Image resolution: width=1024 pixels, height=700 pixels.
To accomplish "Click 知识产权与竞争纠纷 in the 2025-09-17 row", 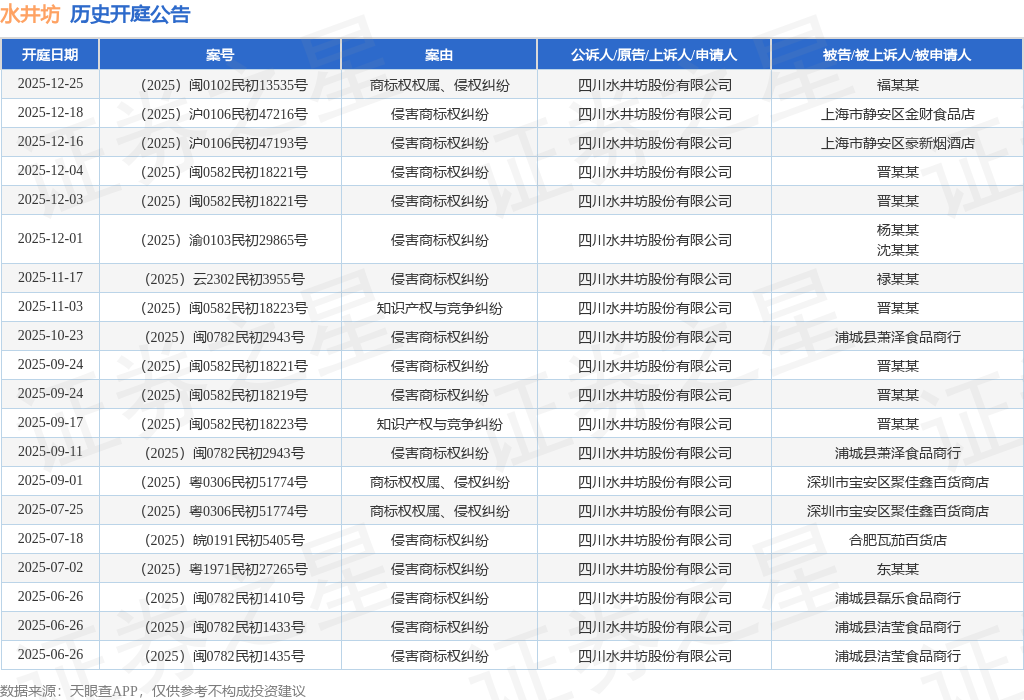I will coord(439,424).
